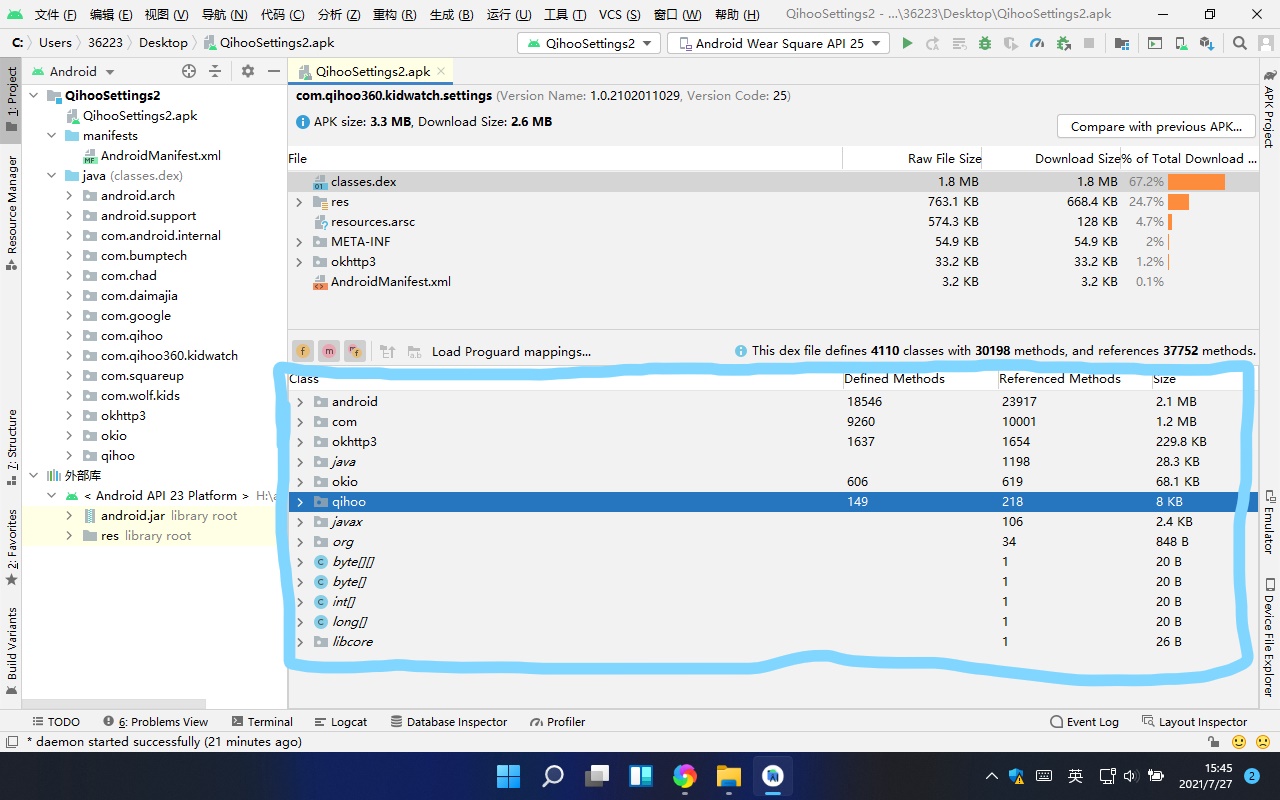Image resolution: width=1280 pixels, height=800 pixels.
Task: Open the Terminal tool window
Action: [262, 721]
